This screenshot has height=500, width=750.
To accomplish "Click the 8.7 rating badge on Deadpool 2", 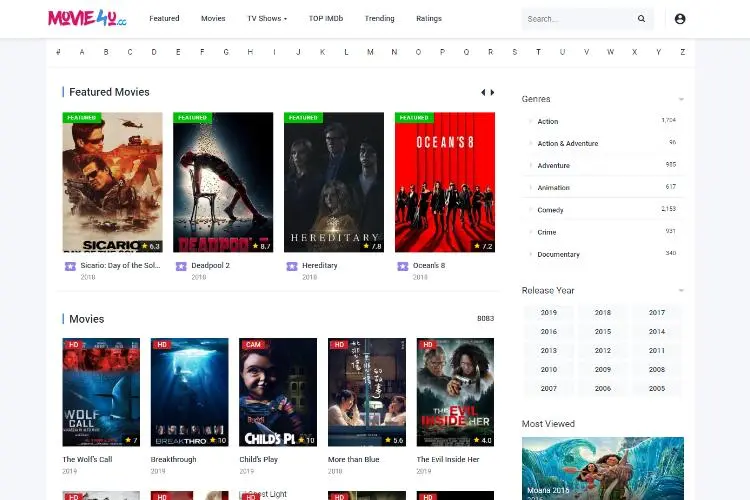I will 262,246.
